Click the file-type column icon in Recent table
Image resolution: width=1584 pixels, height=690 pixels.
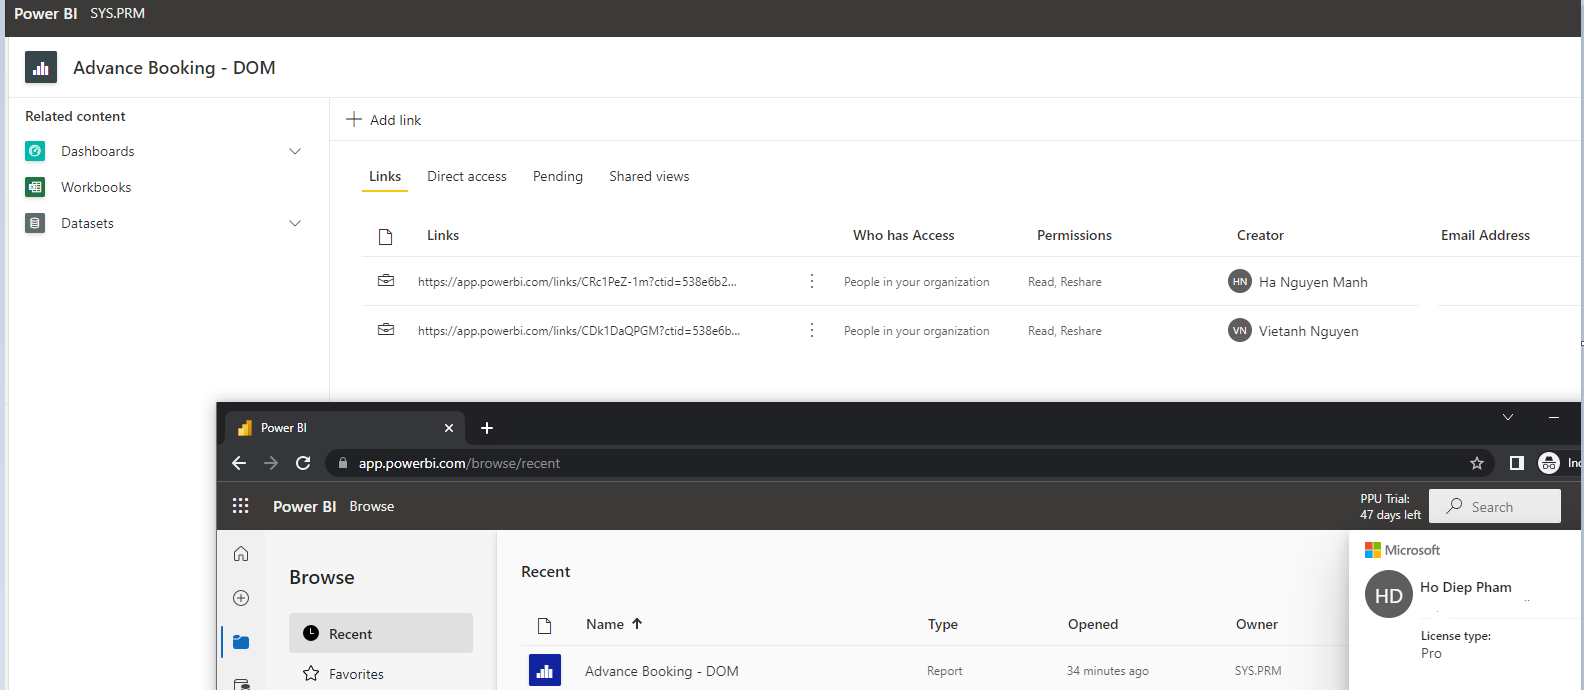pos(545,626)
